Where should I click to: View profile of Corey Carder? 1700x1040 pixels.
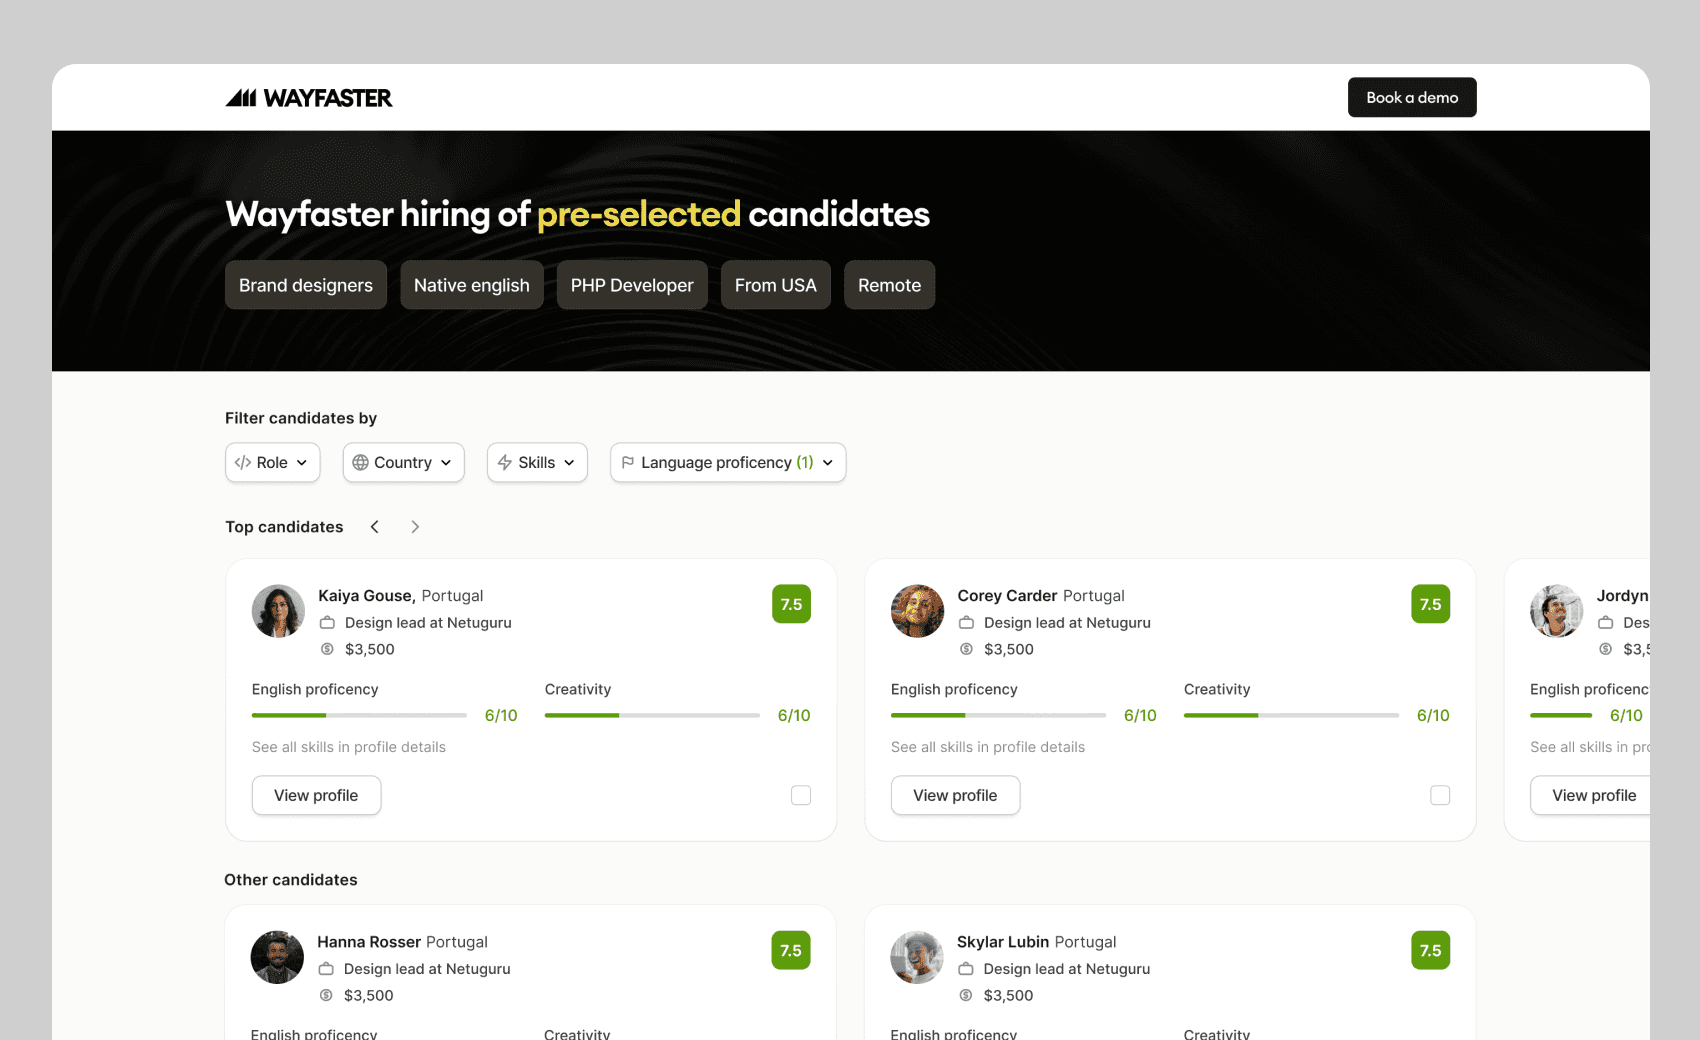pos(955,795)
